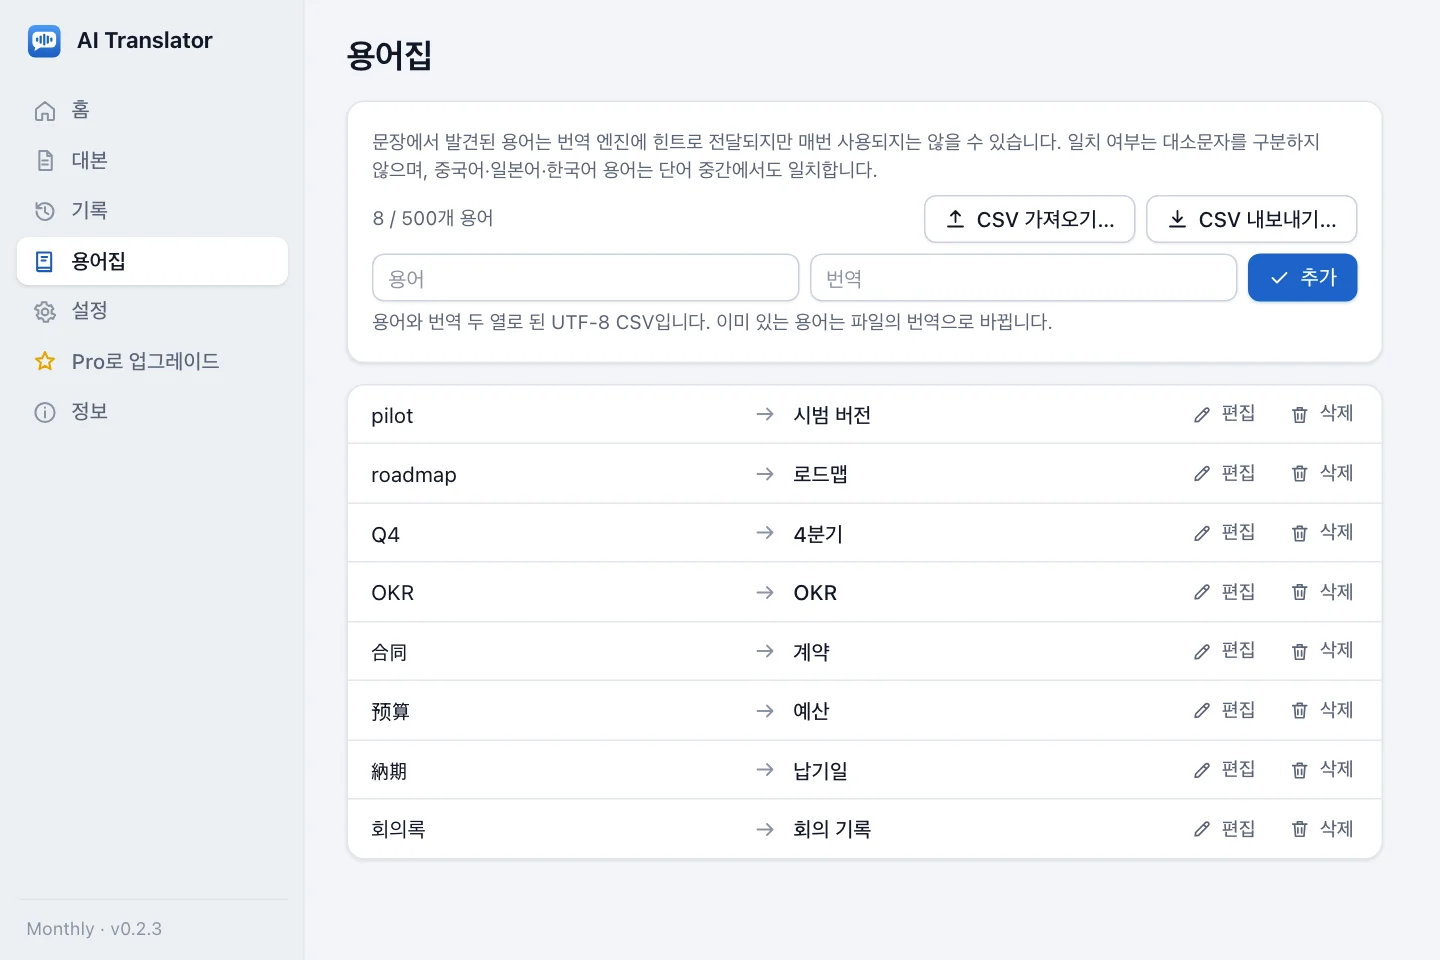
Task: Open the 홈 home page icon
Action: pyautogui.click(x=45, y=111)
